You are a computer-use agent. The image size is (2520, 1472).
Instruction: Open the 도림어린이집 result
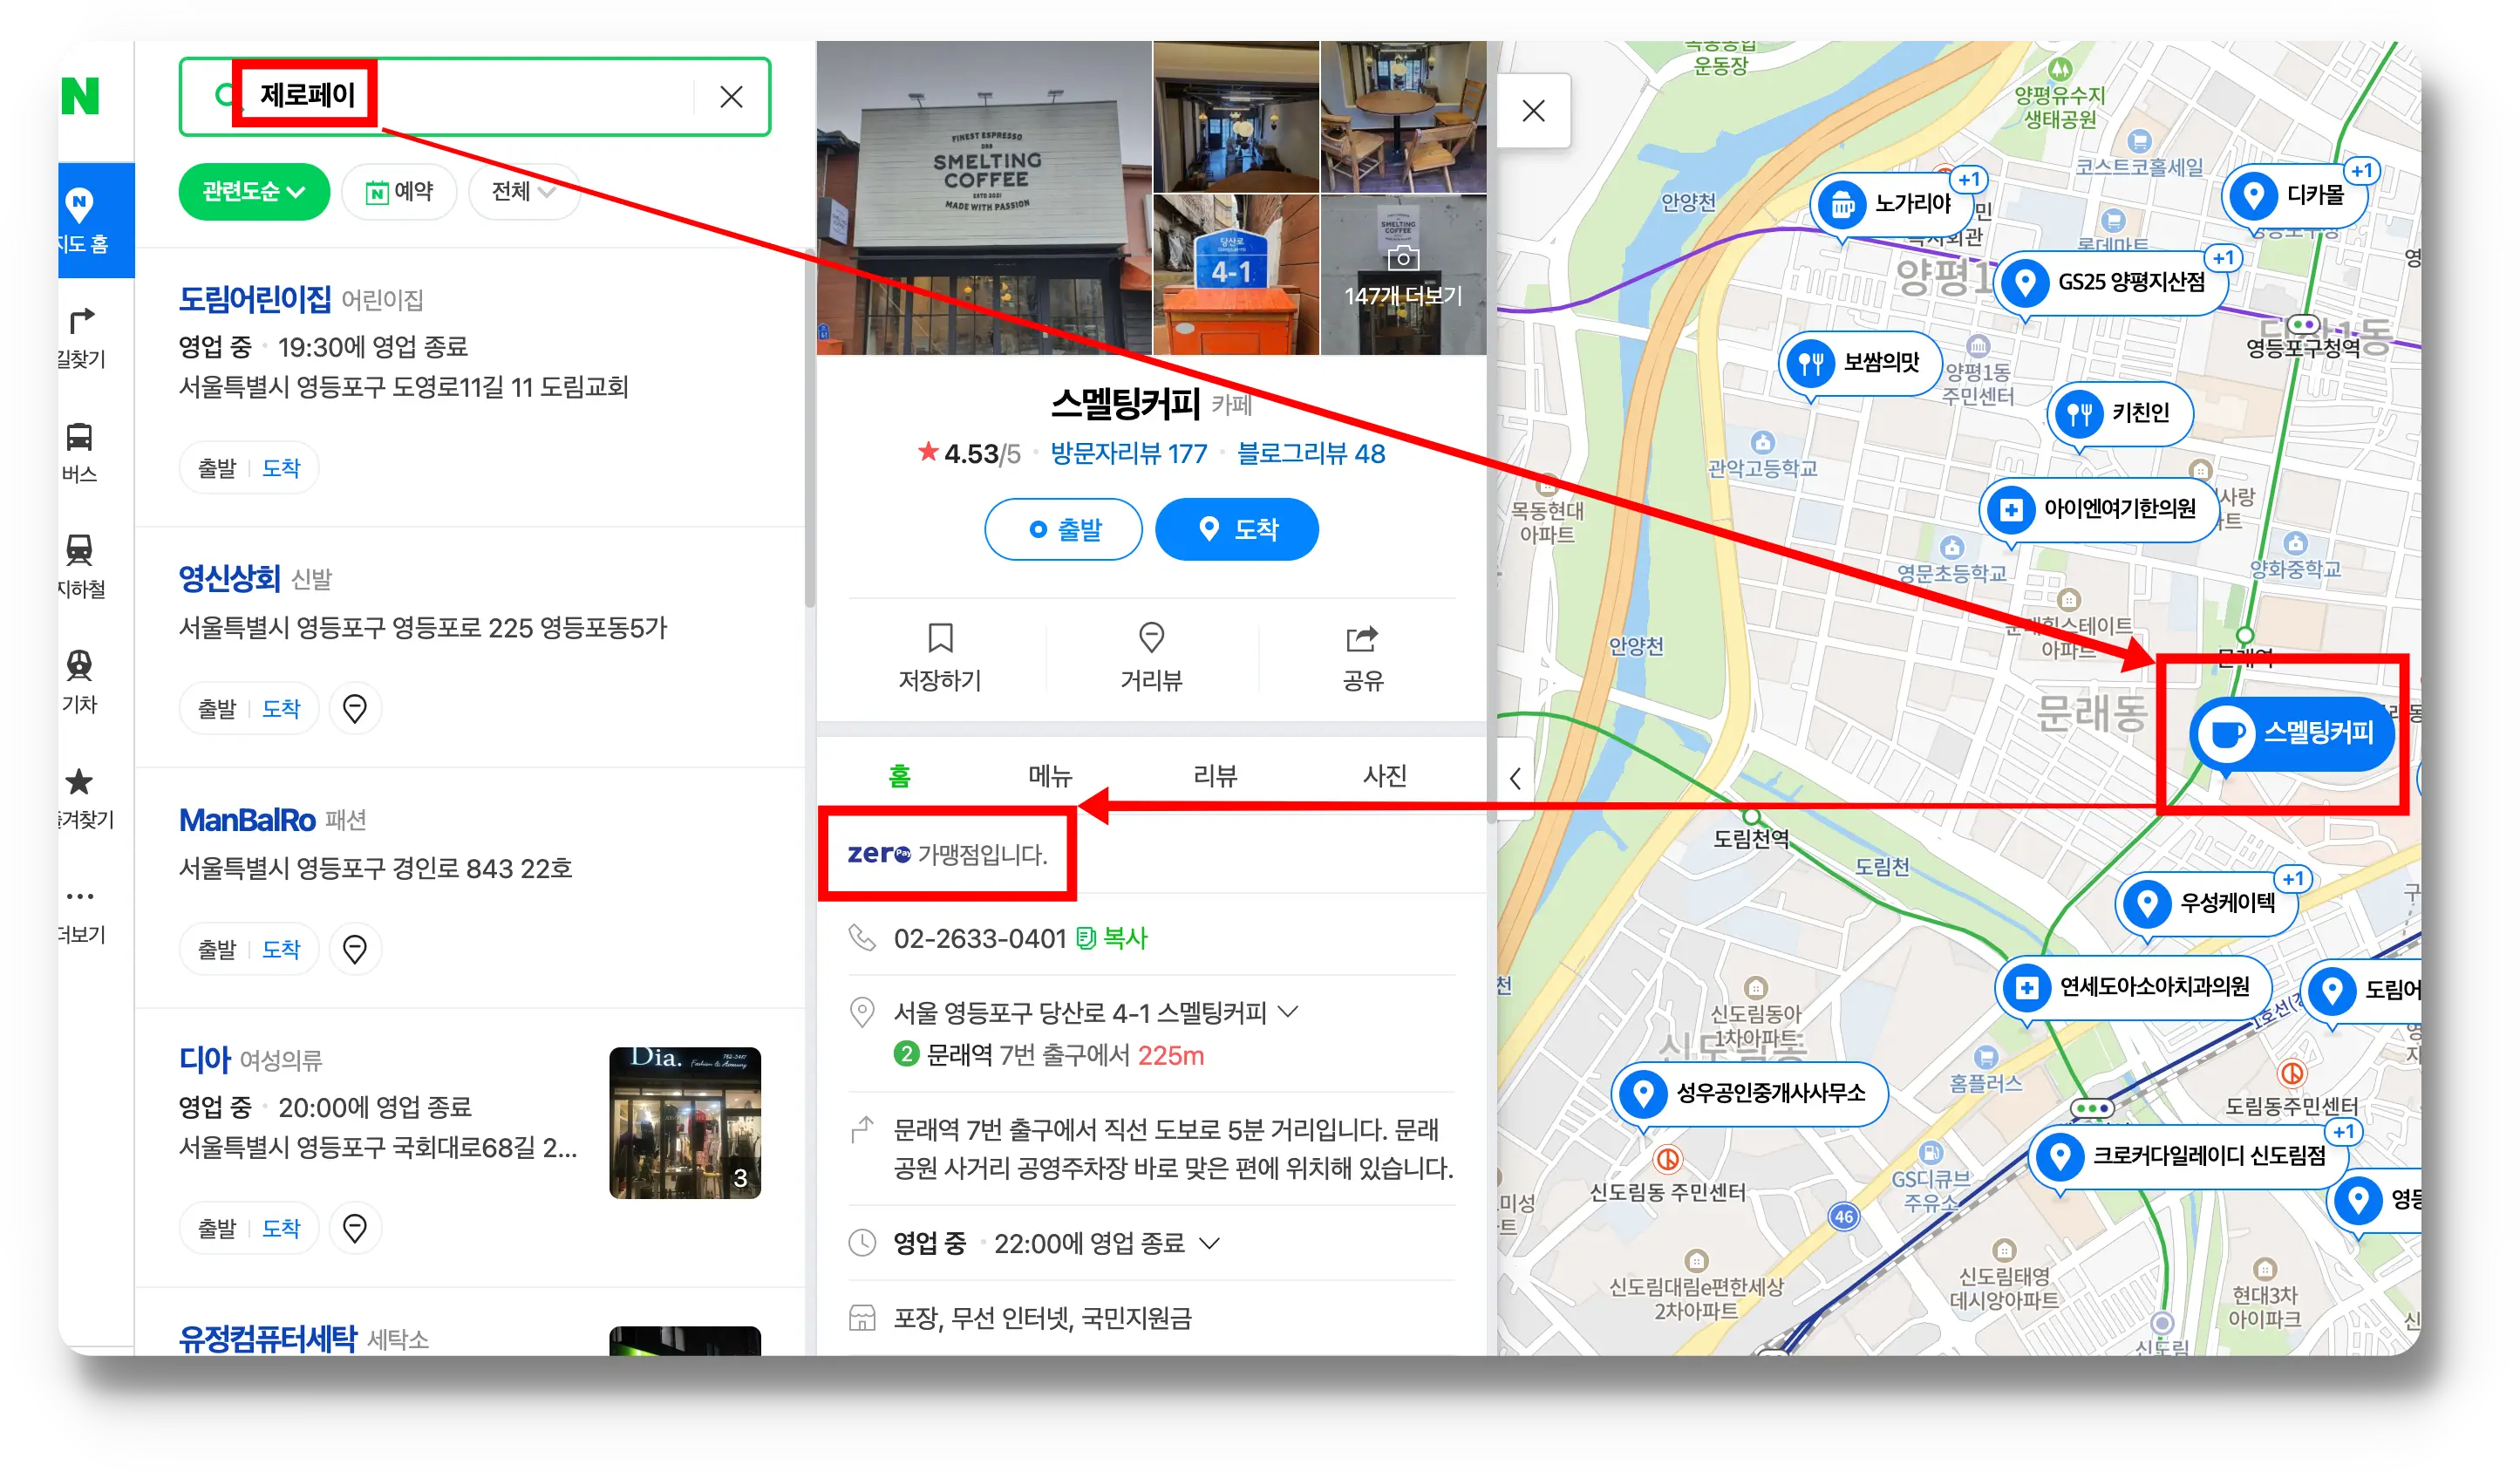click(255, 298)
